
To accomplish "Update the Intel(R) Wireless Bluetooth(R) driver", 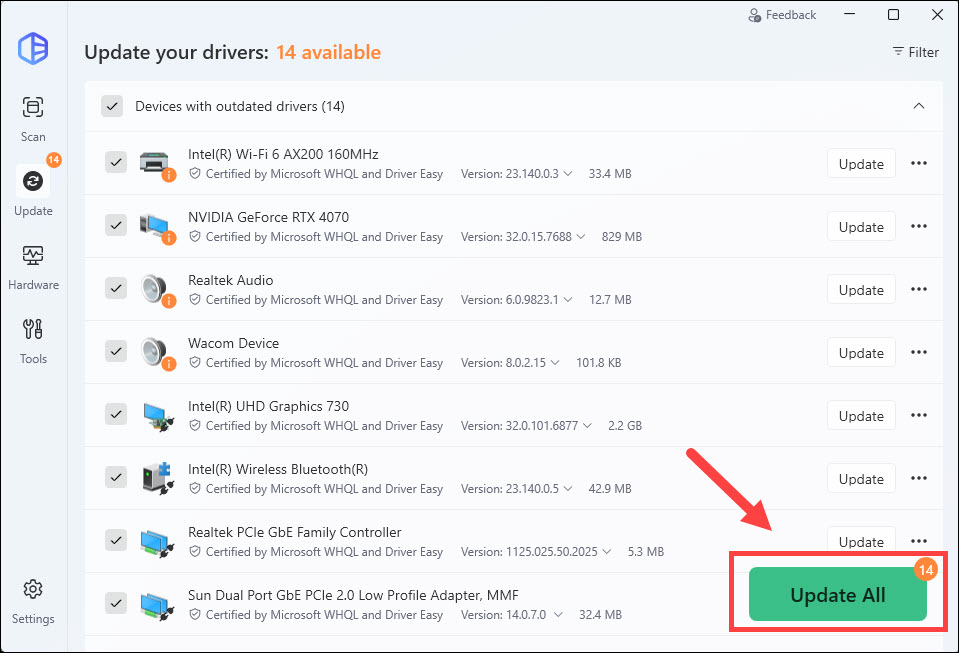I will [861, 479].
